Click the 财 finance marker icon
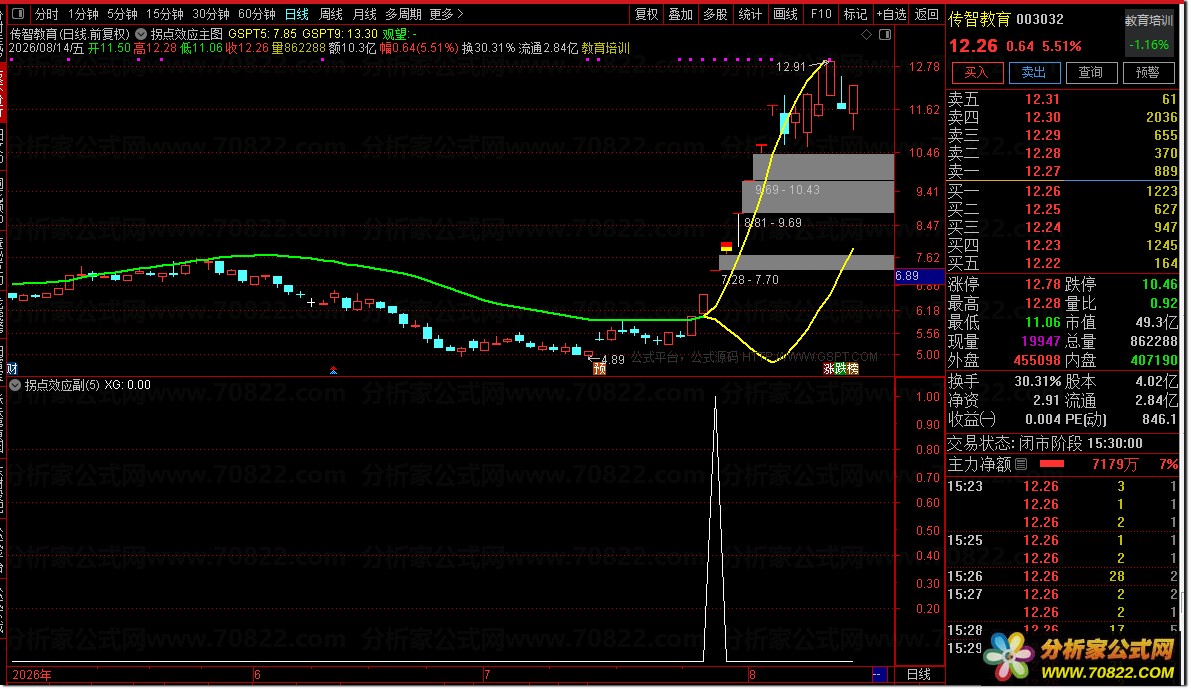 pyautogui.click(x=12, y=368)
